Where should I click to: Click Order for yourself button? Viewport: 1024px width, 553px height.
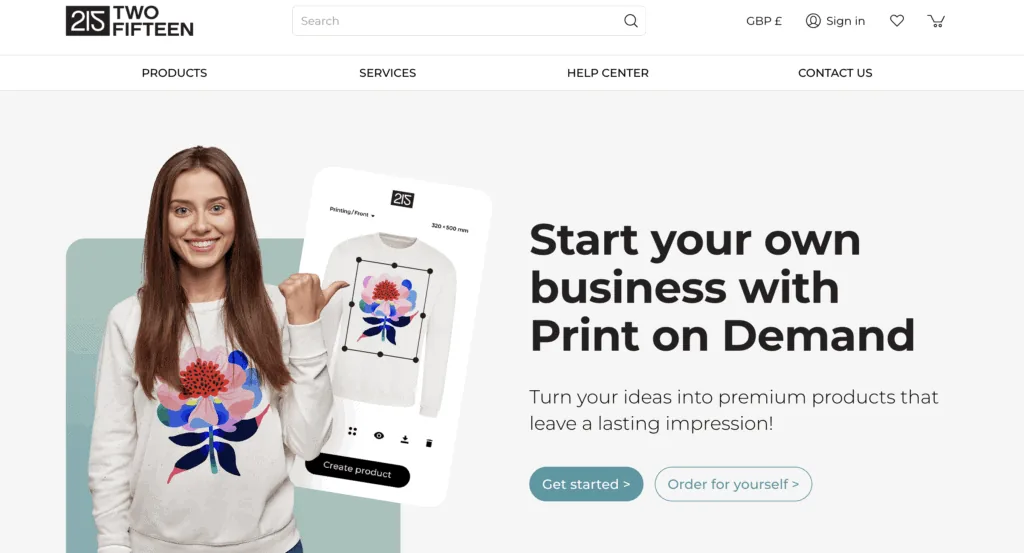[x=733, y=484]
